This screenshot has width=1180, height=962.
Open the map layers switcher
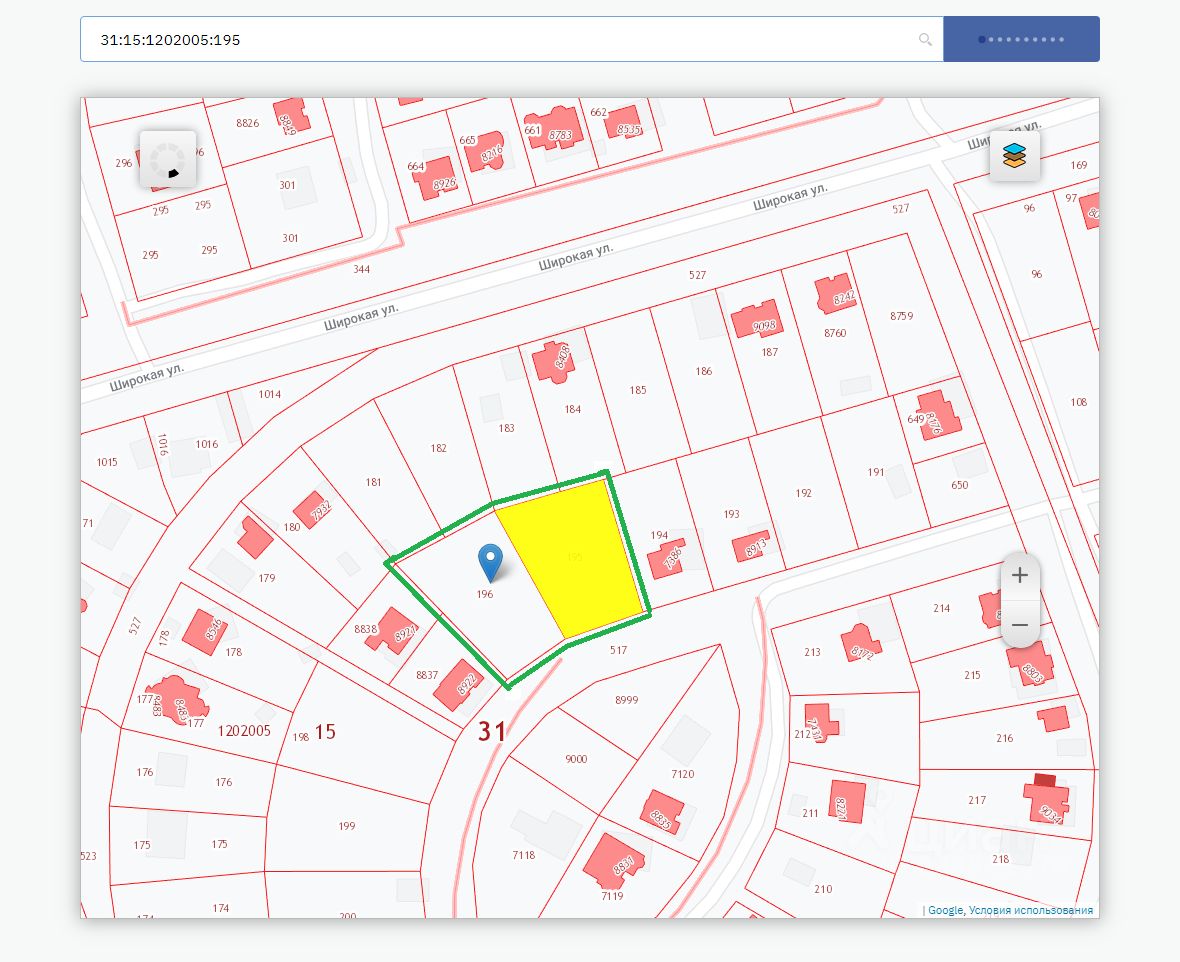coord(1014,156)
